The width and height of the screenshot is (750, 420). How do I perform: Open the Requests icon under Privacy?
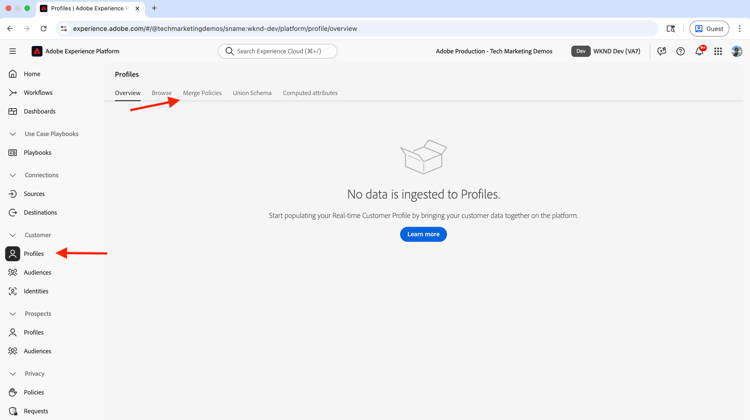coord(13,411)
